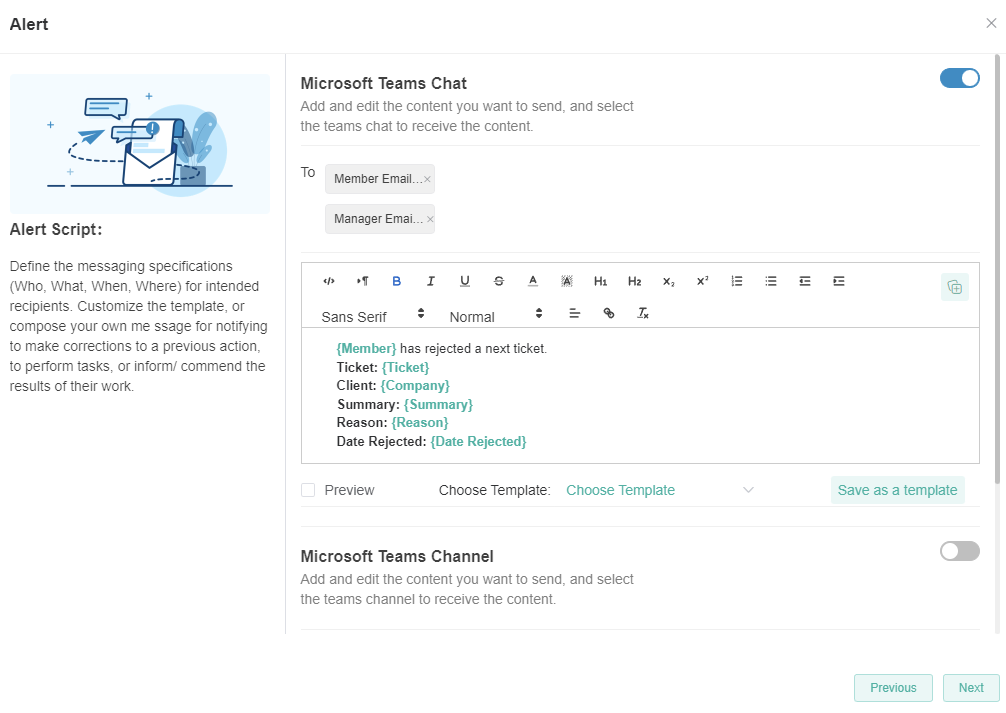Apply strikethrough to selected text
The height and width of the screenshot is (713, 1006).
[x=499, y=282]
